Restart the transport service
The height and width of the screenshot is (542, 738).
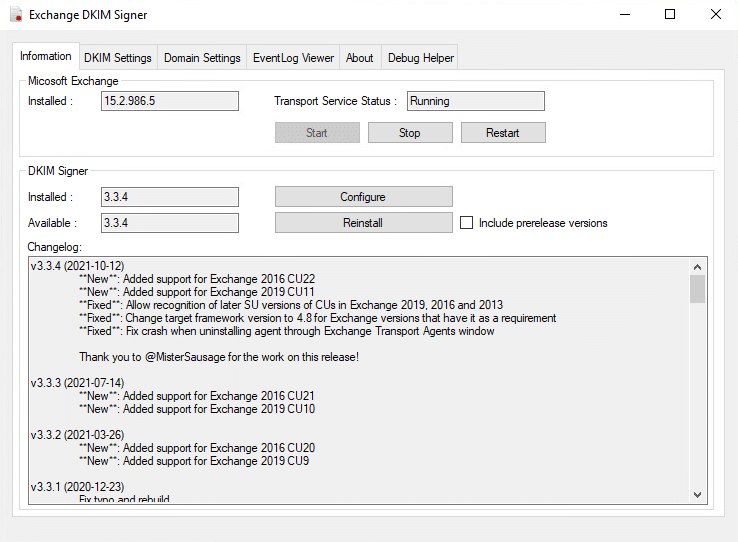(503, 133)
